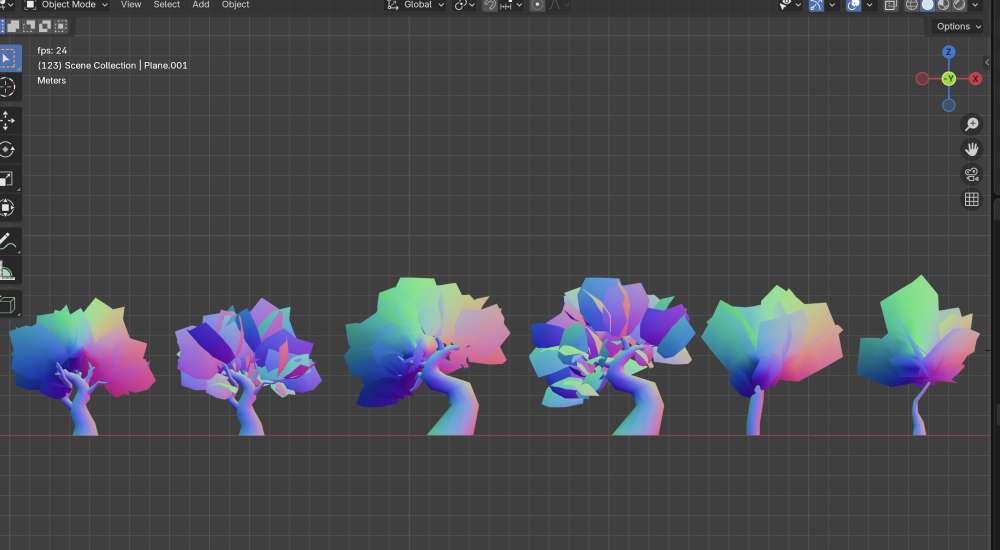Open the Global transform orientation dropdown
1000x550 pixels.
point(416,5)
